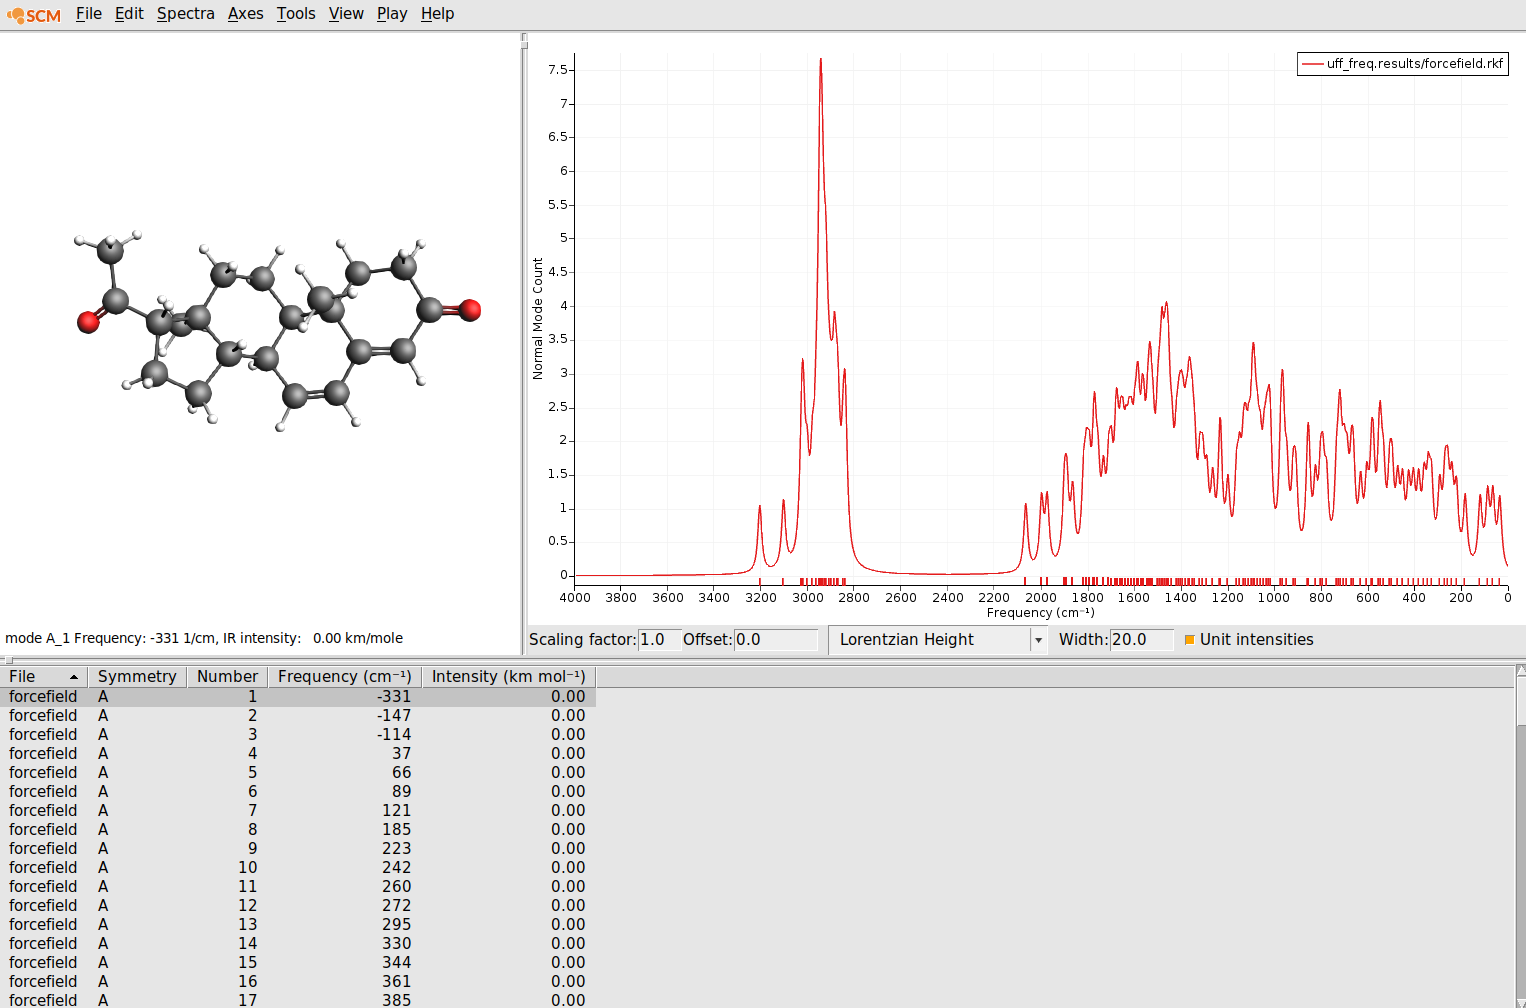Viewport: 1526px width, 1008px height.
Task: Open the Play menu
Action: coord(392,14)
